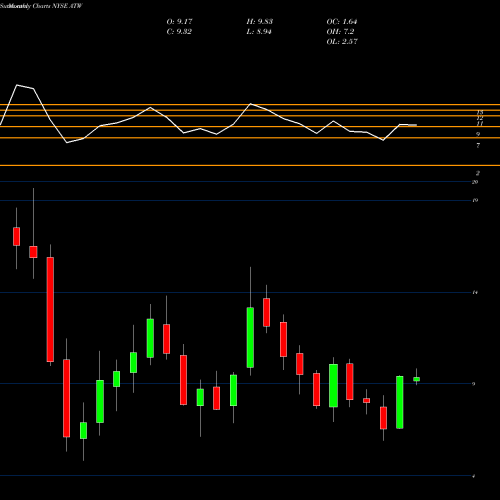This screenshot has width=500, height=500.
Task: Click the tallest red candle body
Action: [50, 309]
